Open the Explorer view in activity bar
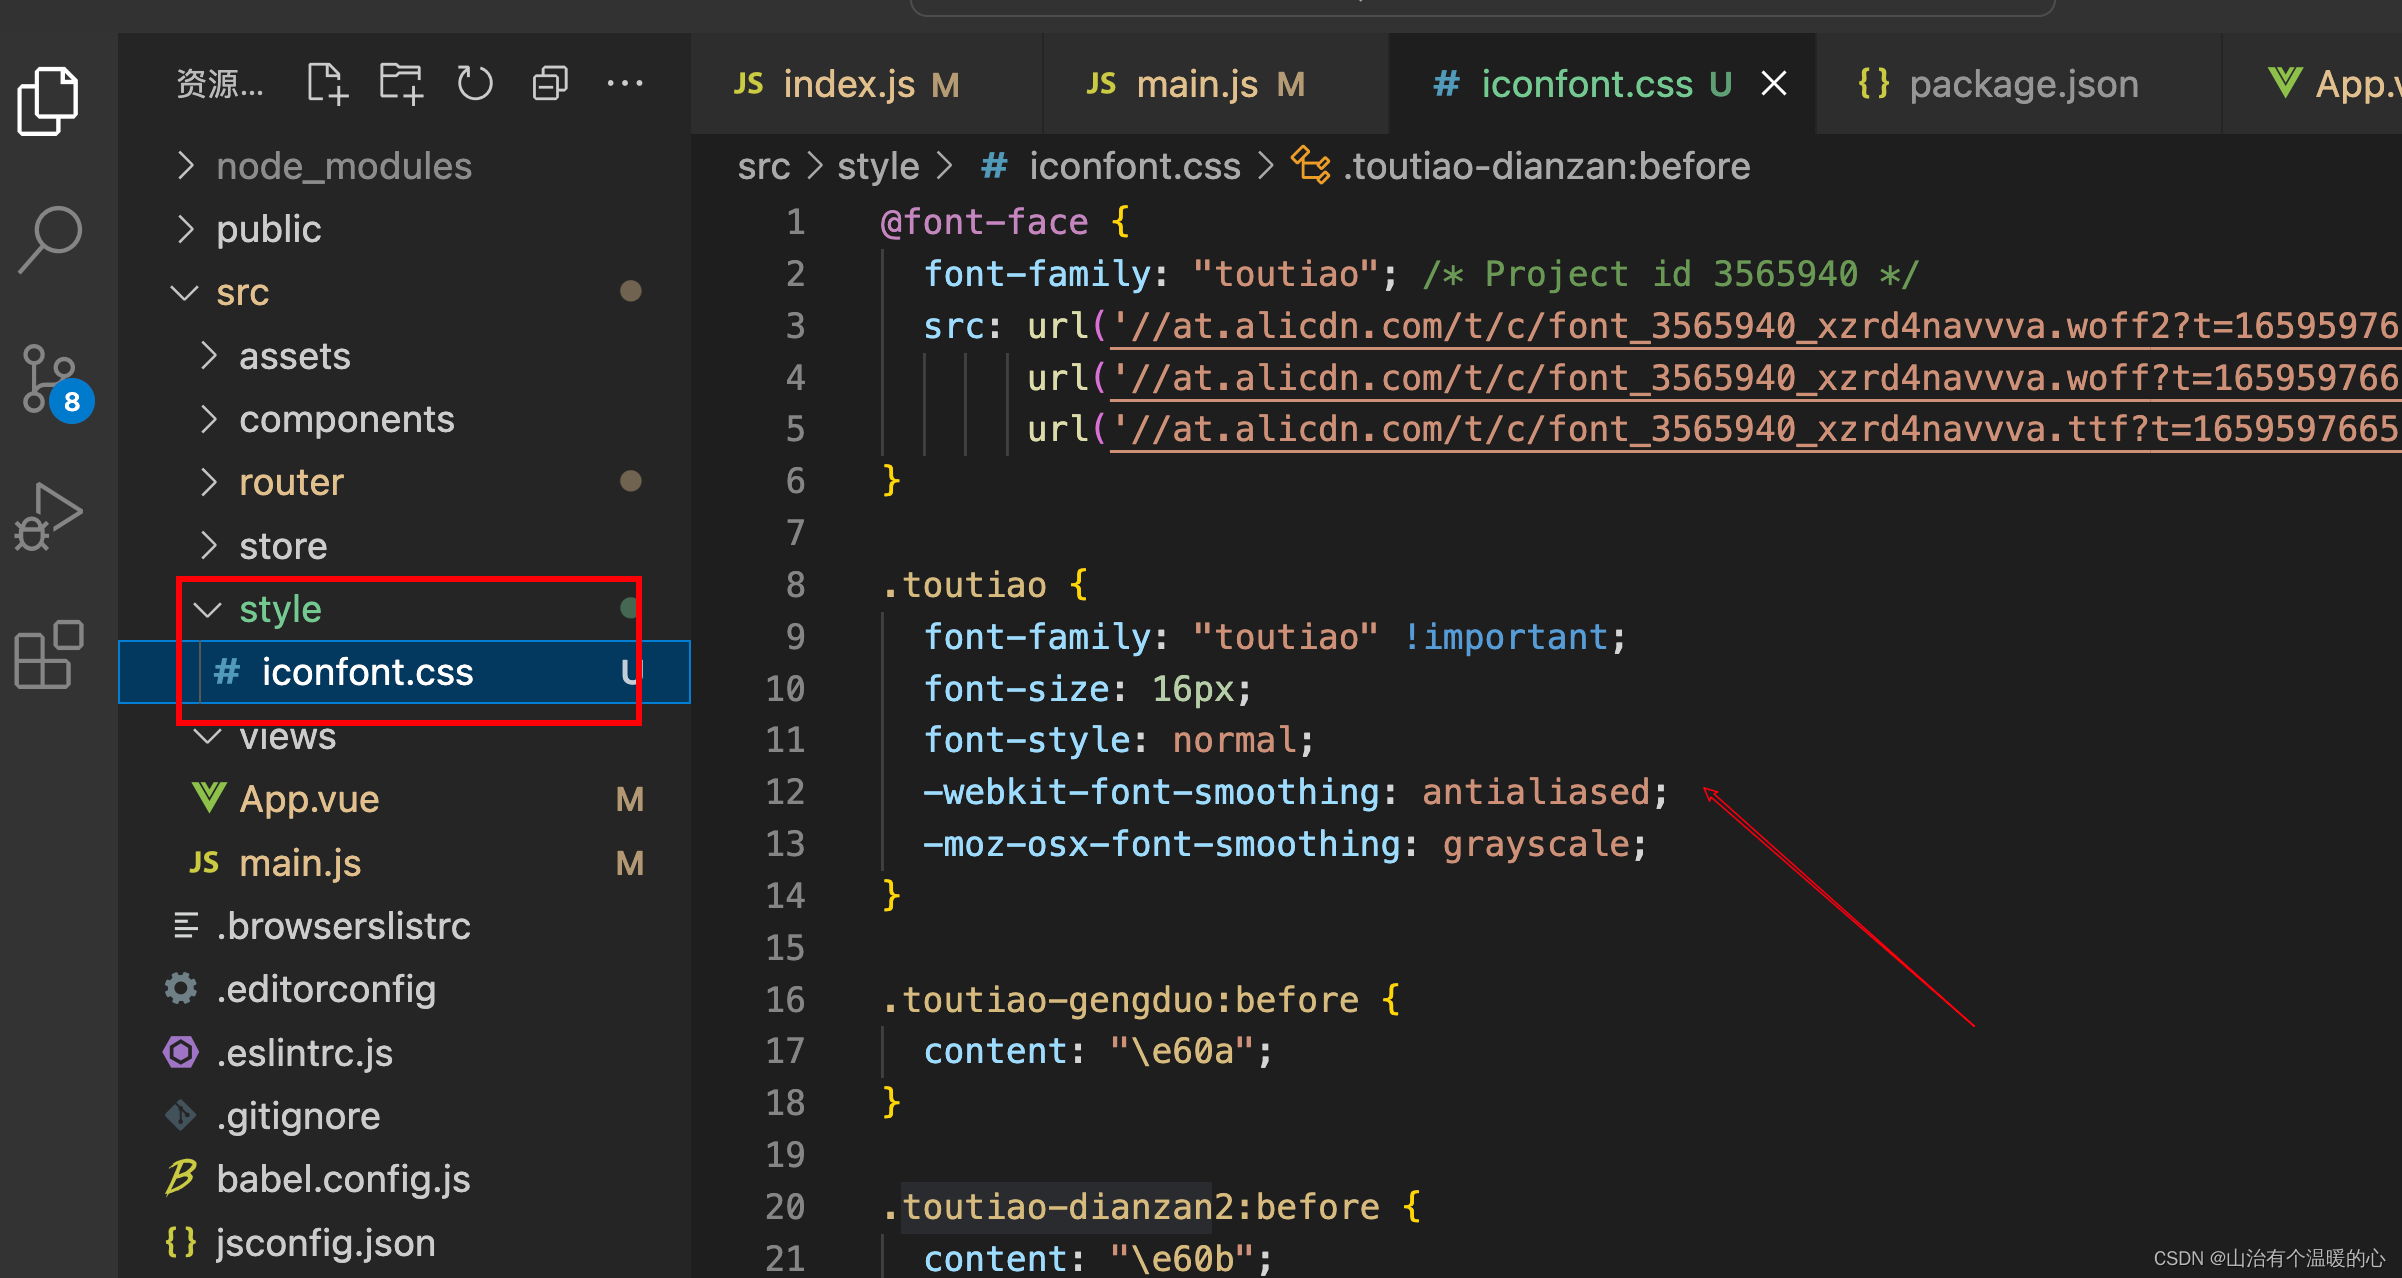This screenshot has width=2402, height=1278. pyautogui.click(x=47, y=101)
